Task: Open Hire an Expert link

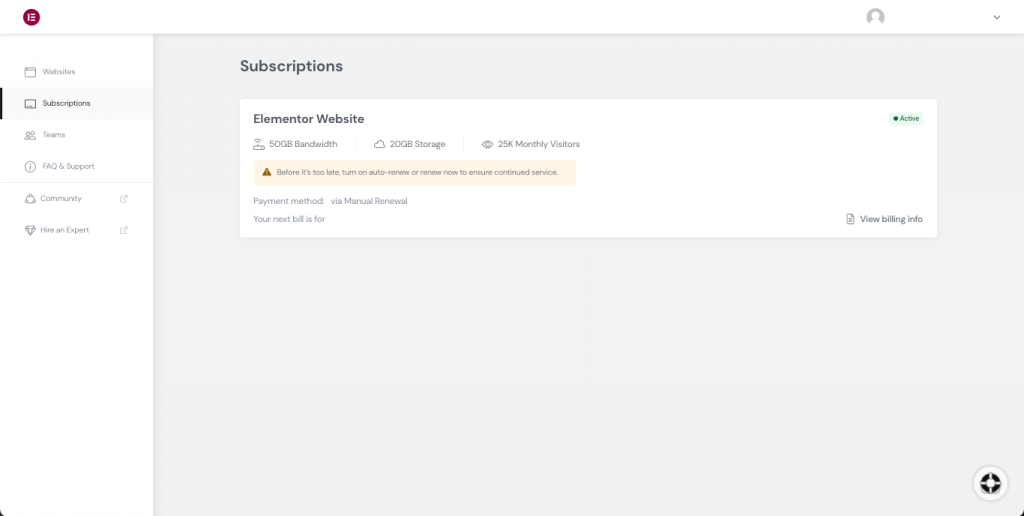Action: pyautogui.click(x=65, y=230)
